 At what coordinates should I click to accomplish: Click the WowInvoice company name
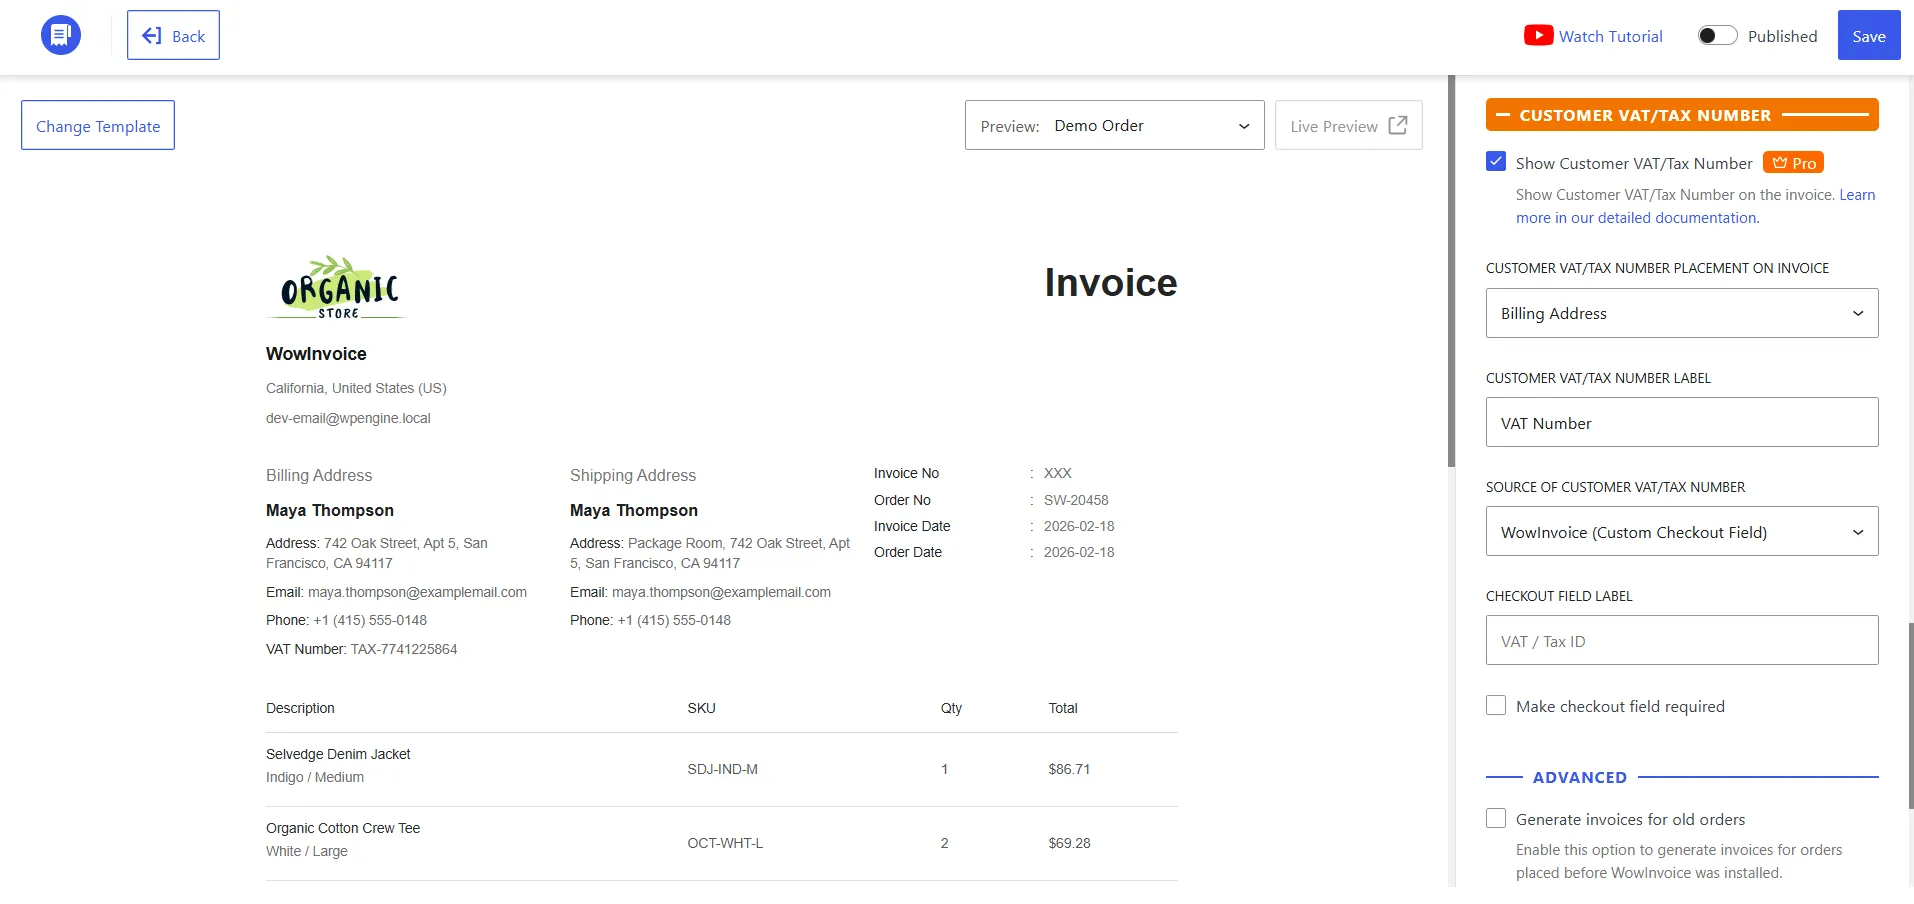pyautogui.click(x=316, y=354)
